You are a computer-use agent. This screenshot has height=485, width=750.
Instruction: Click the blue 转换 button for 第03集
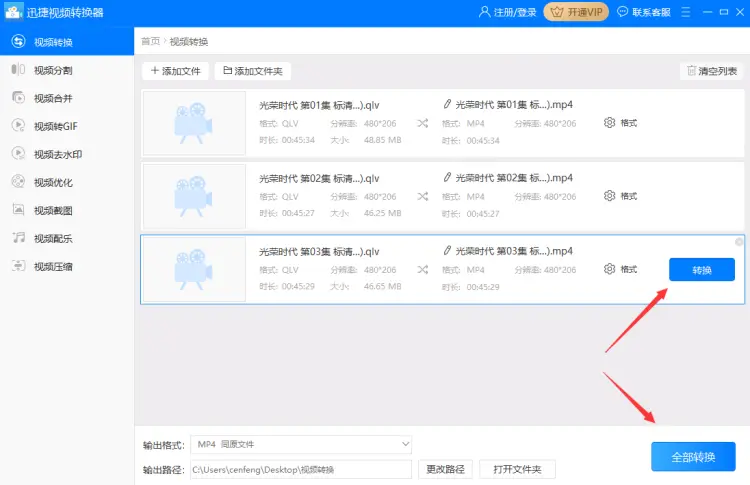pyautogui.click(x=702, y=270)
